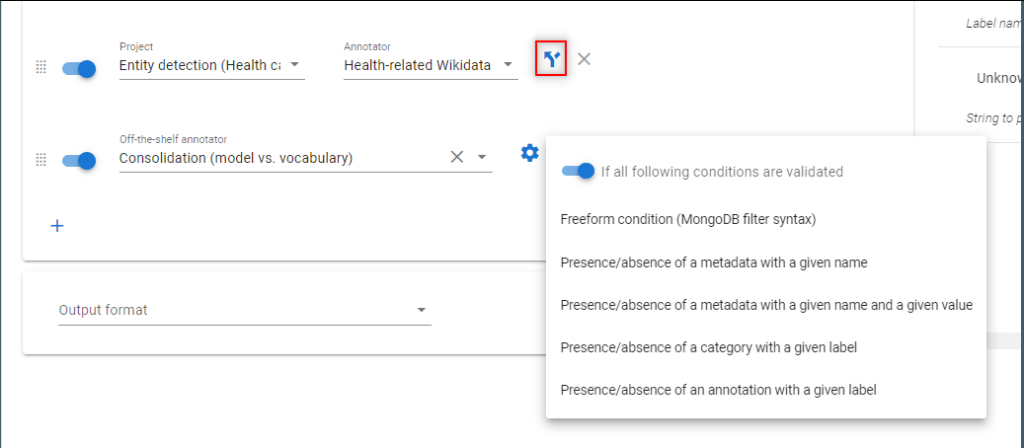Toggle 'If all following conditions are validated'
The height and width of the screenshot is (448, 1024).
tap(578, 171)
